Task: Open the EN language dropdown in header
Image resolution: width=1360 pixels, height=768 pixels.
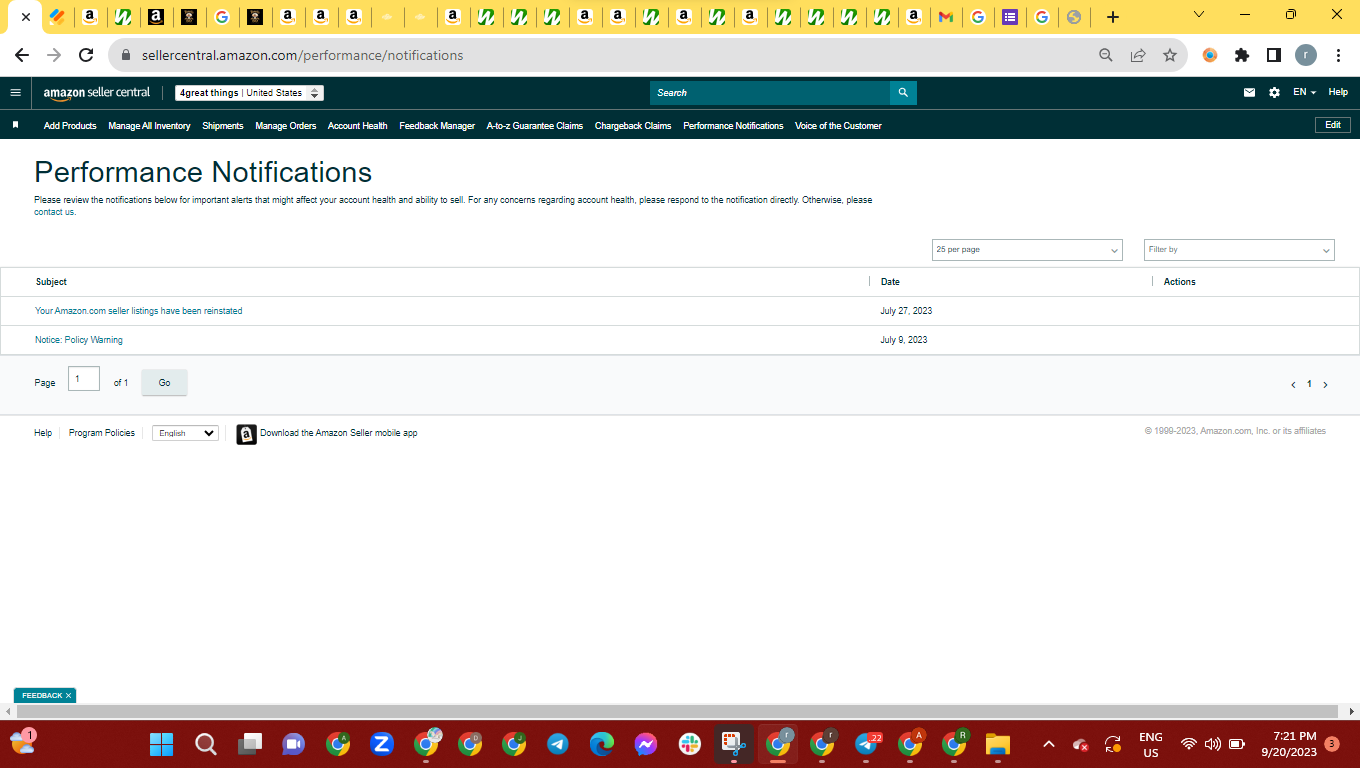Action: pos(1304,93)
